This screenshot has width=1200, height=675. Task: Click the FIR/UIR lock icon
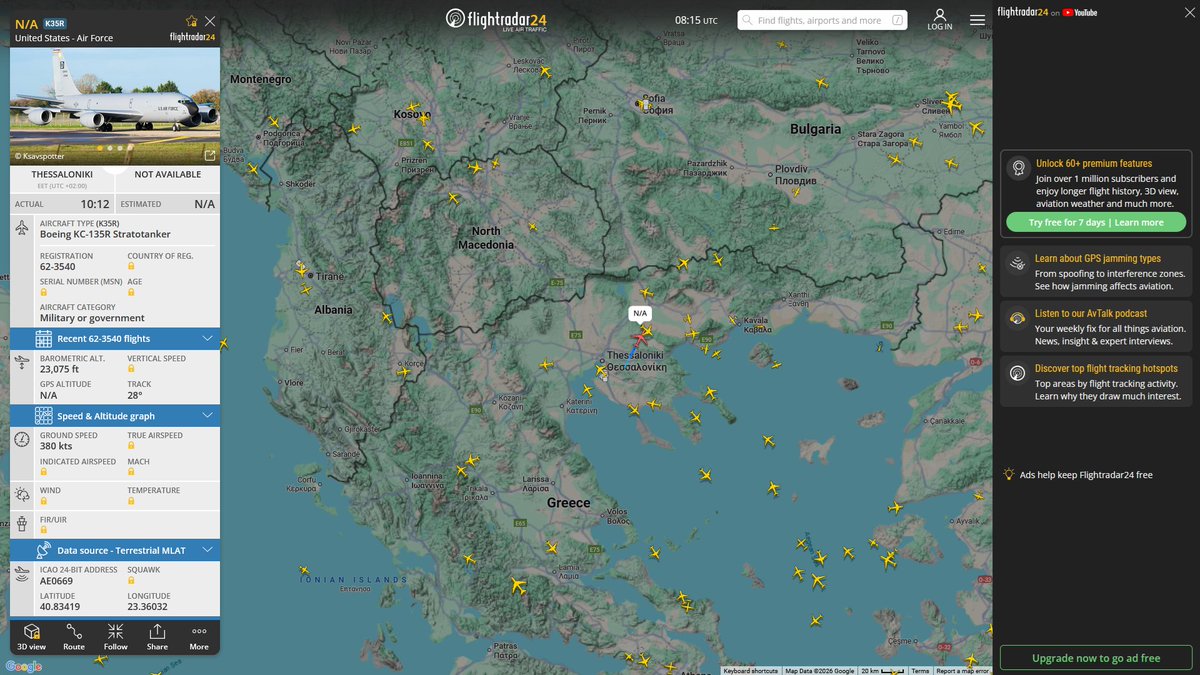(44, 530)
